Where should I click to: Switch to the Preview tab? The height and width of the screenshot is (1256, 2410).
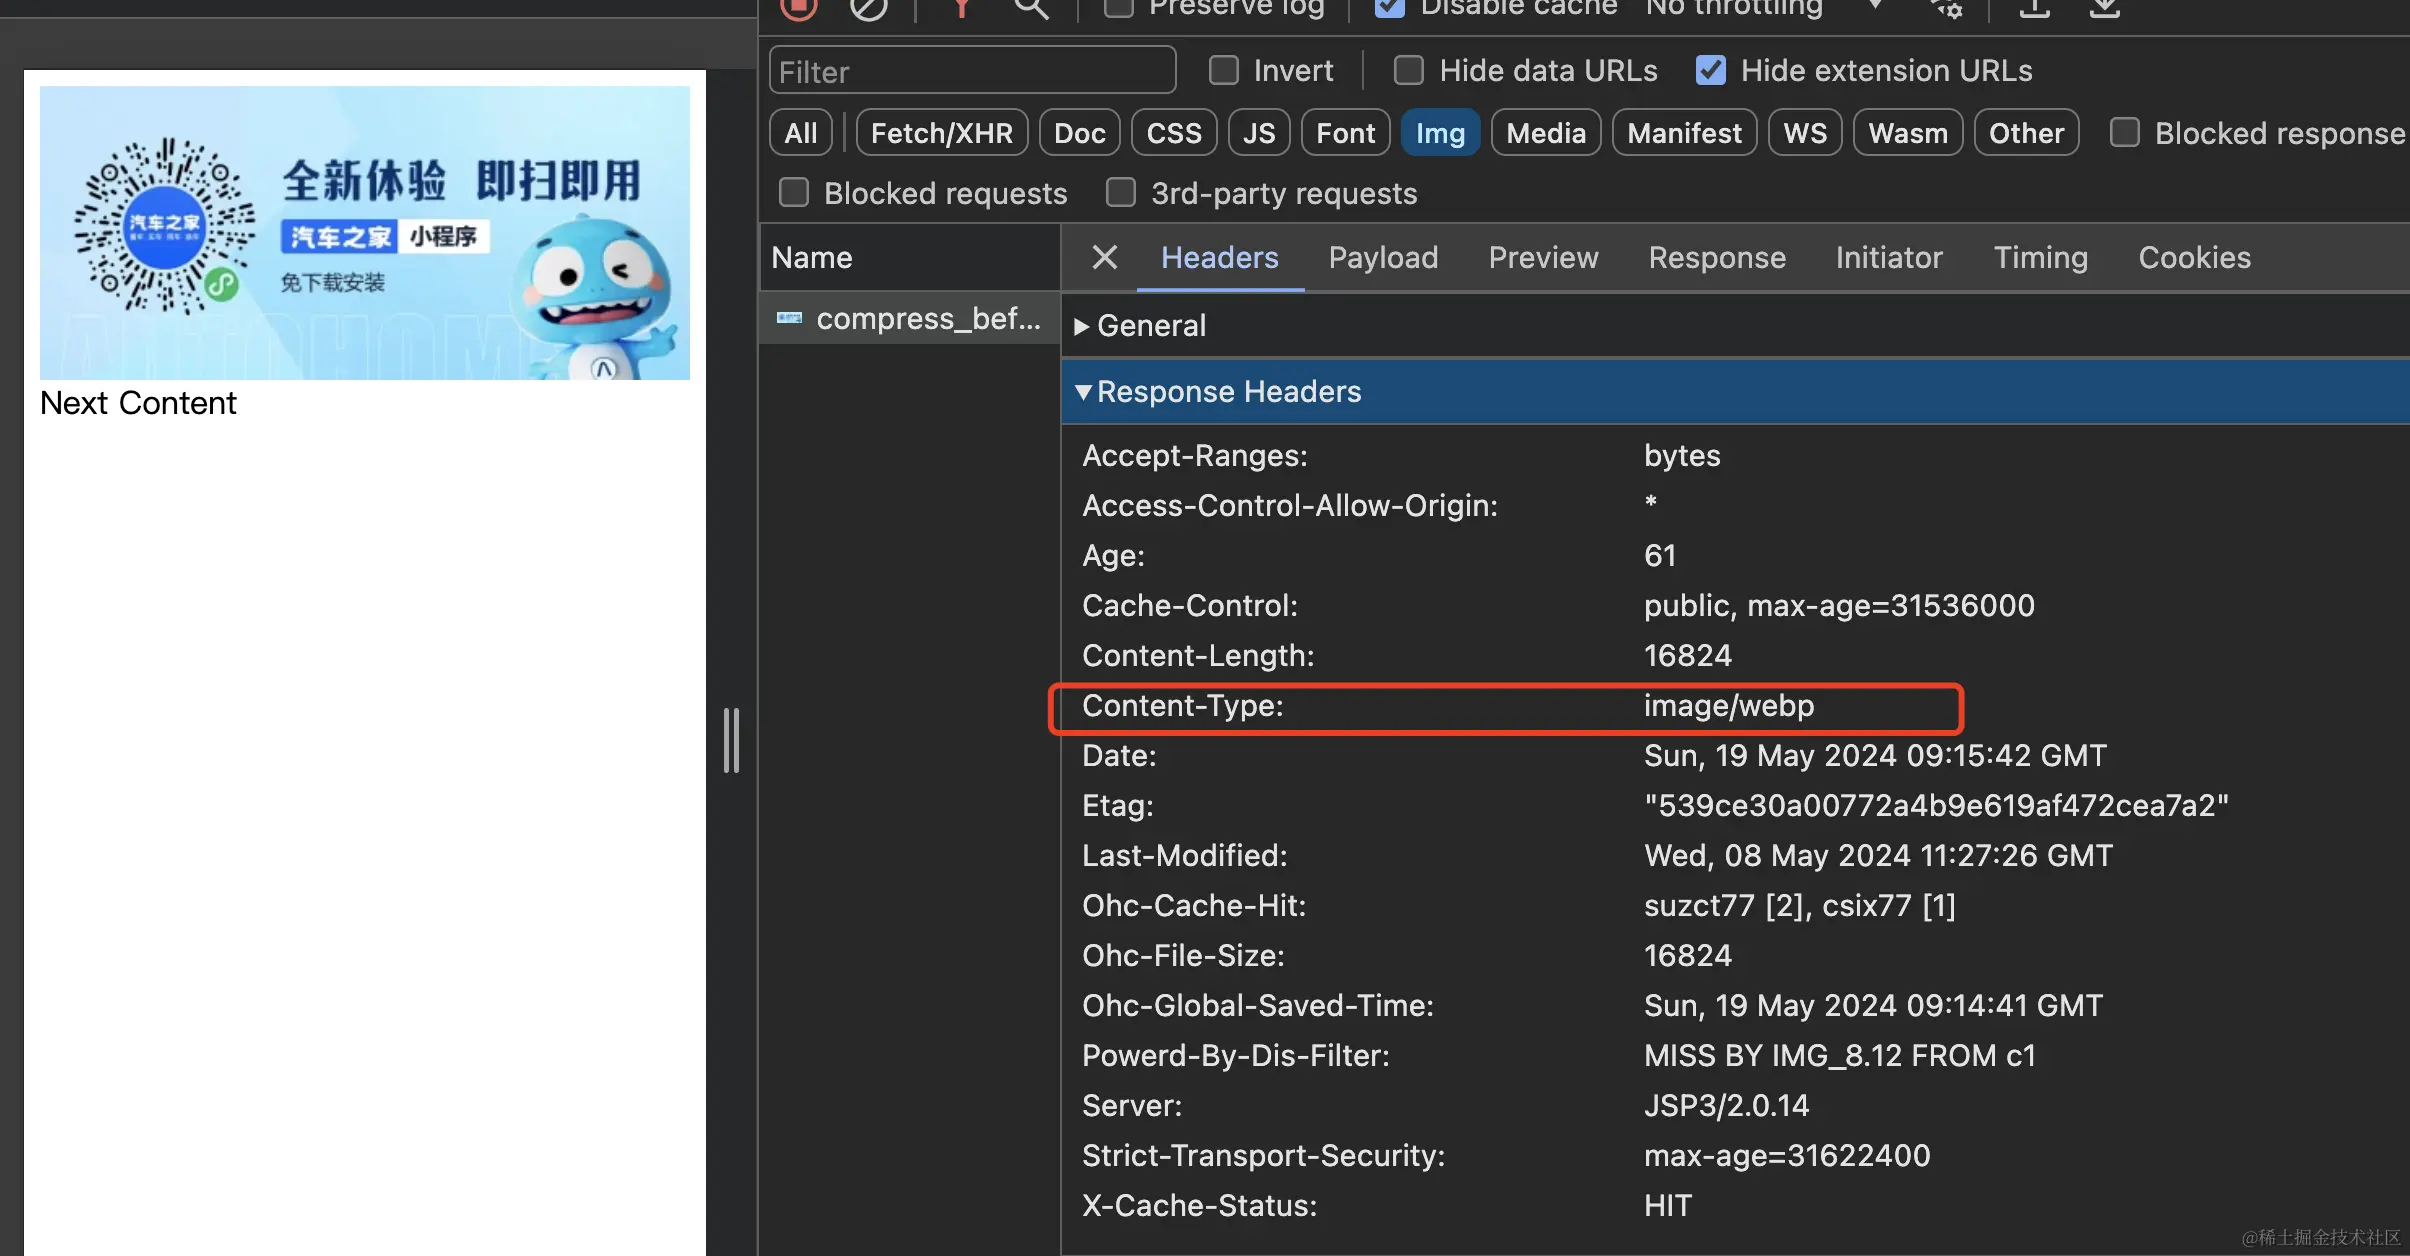click(x=1543, y=257)
